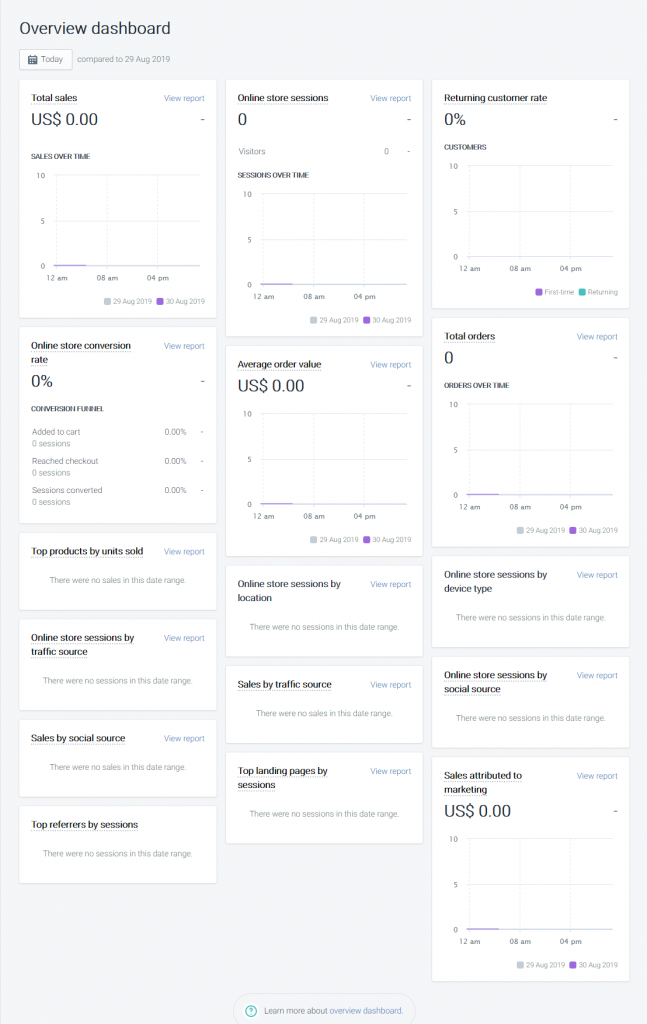
Task: Click the Visitors row in sessions card
Action: tap(324, 152)
